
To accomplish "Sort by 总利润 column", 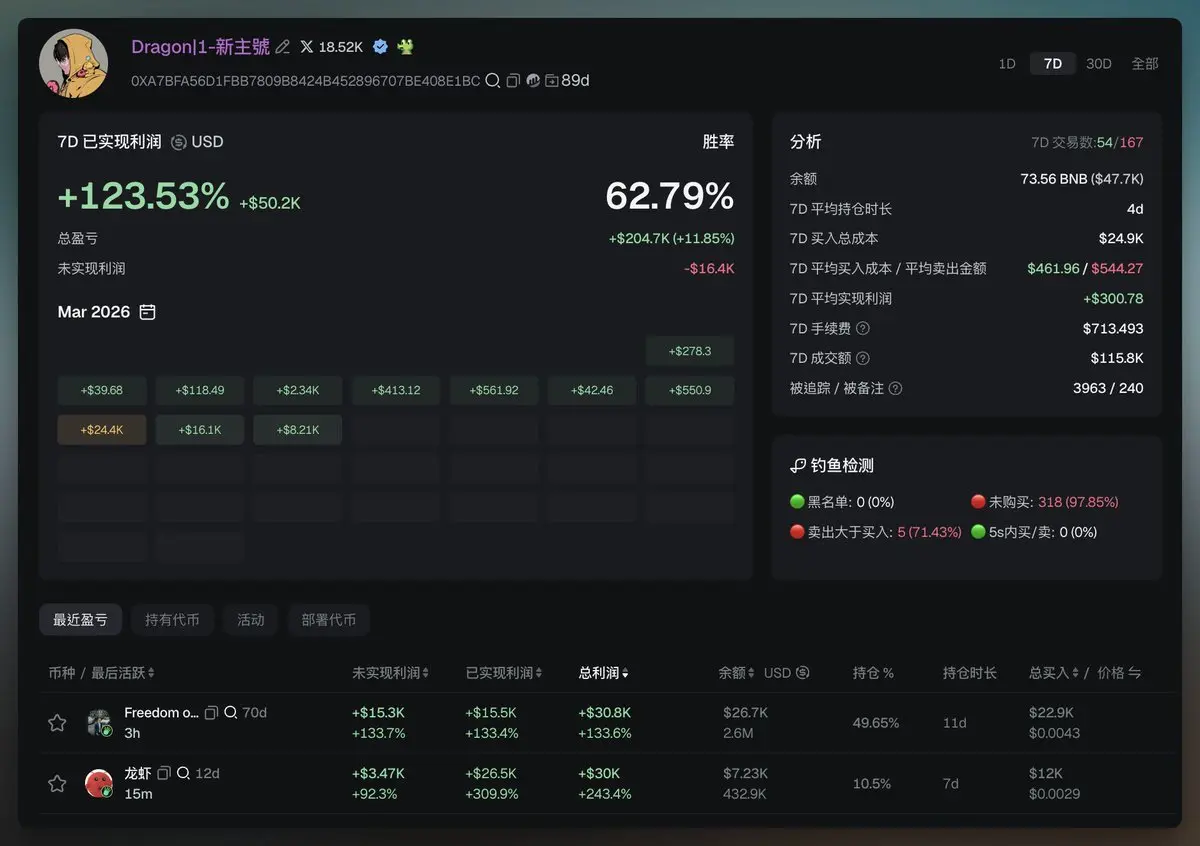I will point(604,673).
